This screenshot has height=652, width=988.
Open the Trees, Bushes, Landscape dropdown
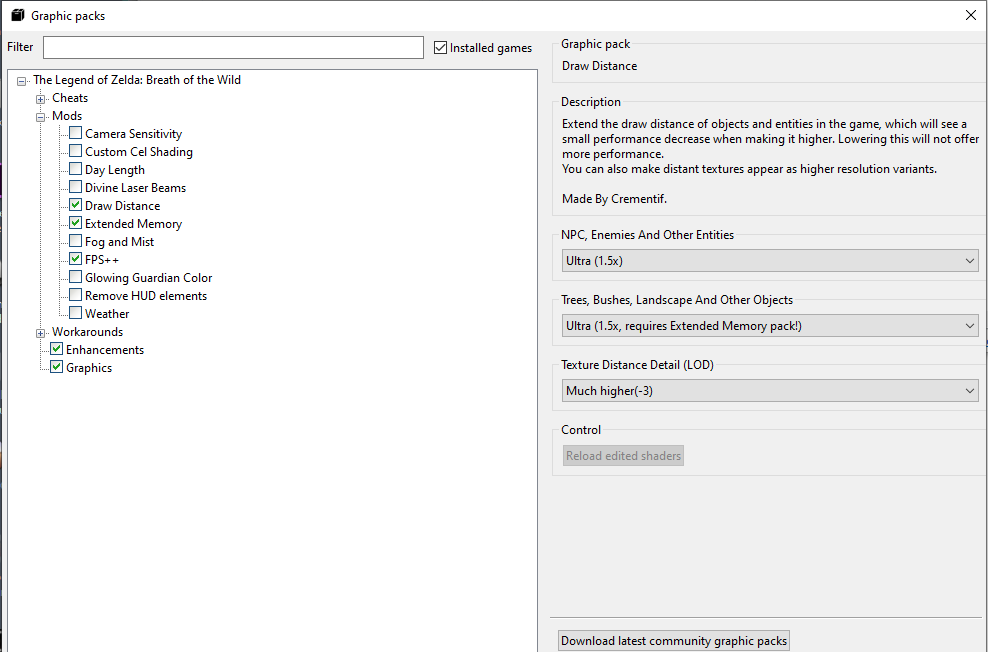pyautogui.click(x=769, y=326)
